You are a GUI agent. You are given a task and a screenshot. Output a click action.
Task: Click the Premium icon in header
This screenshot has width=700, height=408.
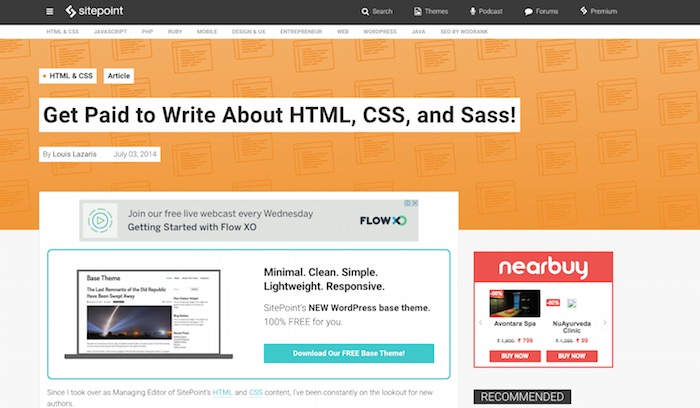coord(583,11)
